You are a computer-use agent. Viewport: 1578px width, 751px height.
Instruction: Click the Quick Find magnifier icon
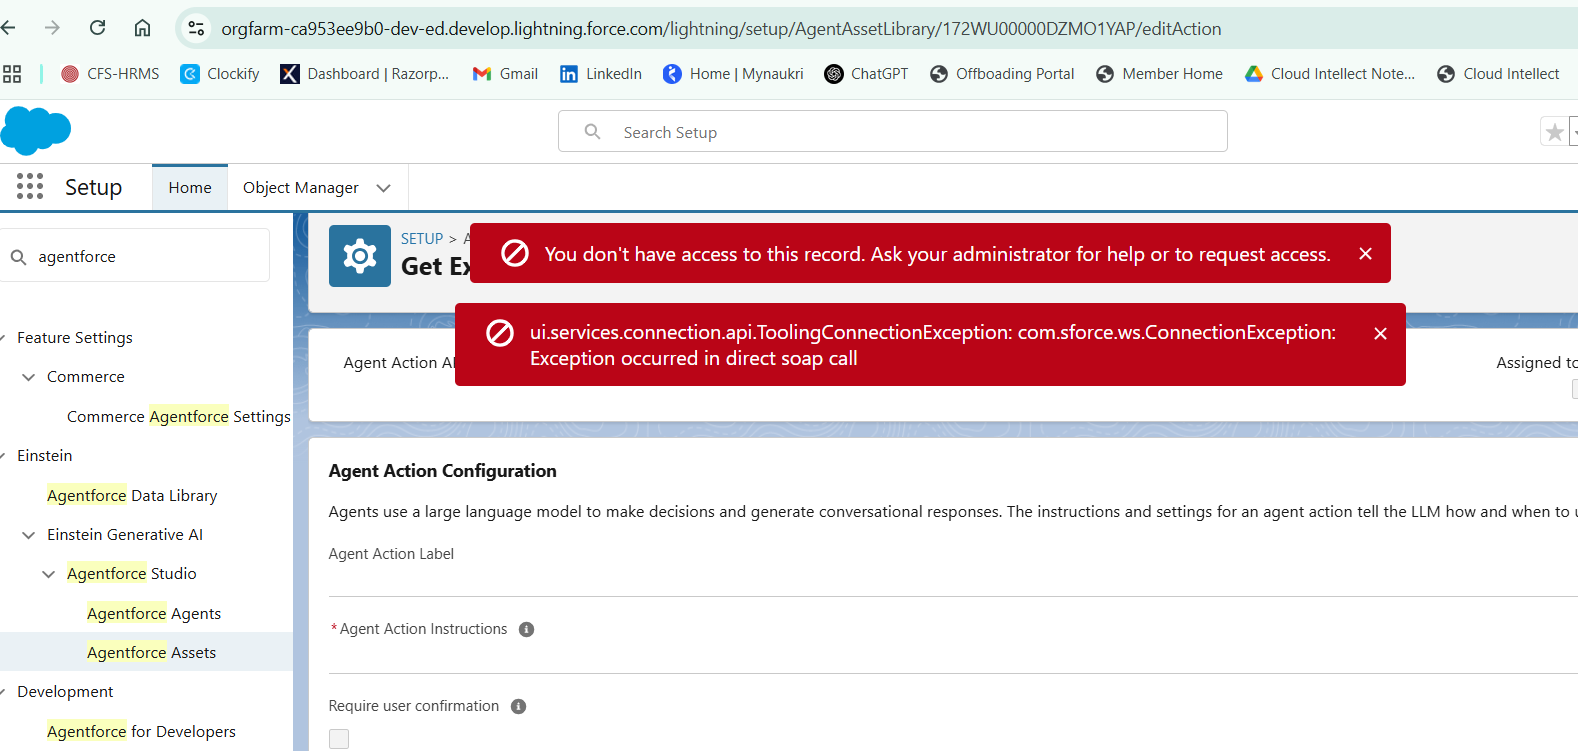click(x=18, y=257)
